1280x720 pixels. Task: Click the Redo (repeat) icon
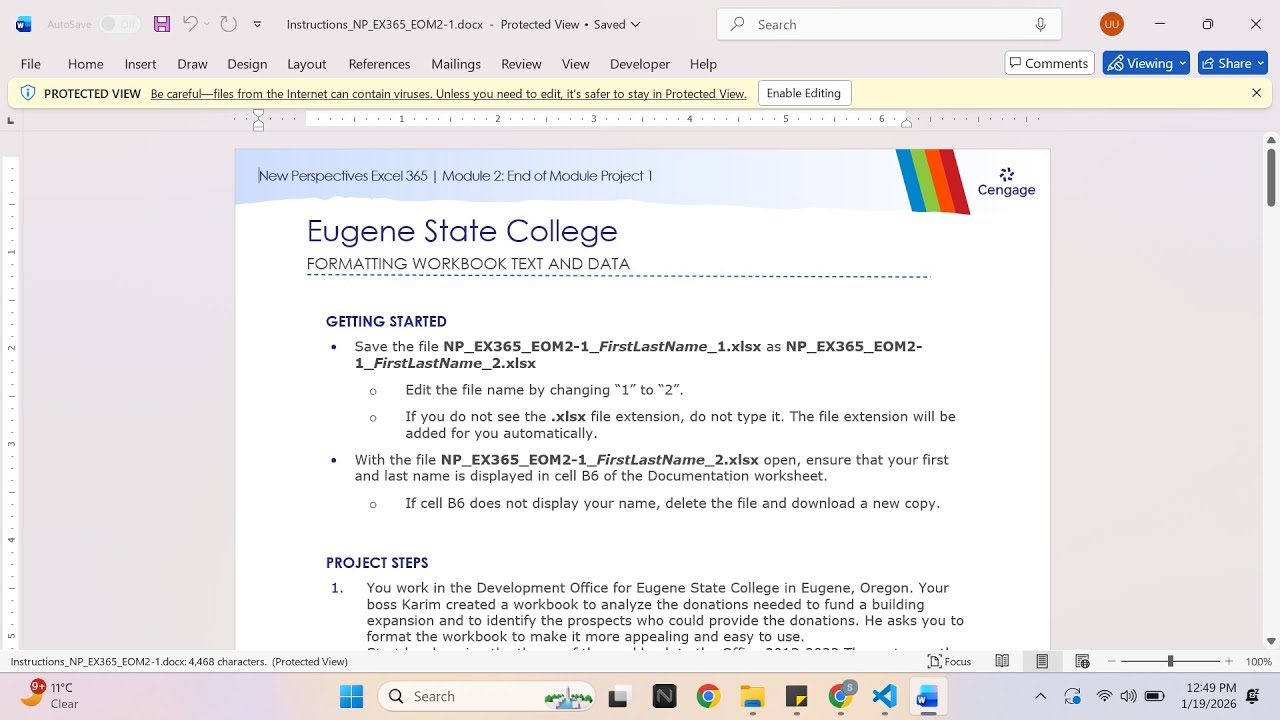tap(228, 24)
